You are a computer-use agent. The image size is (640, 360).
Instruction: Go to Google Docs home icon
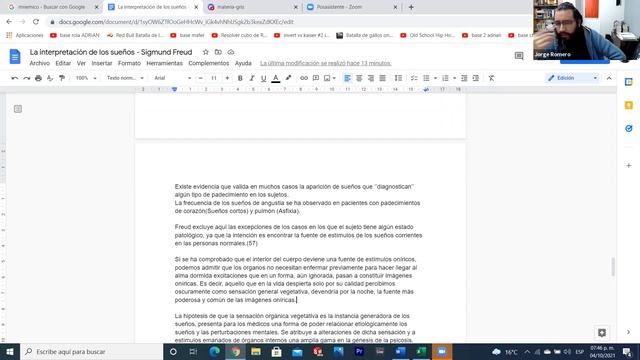click(x=15, y=56)
